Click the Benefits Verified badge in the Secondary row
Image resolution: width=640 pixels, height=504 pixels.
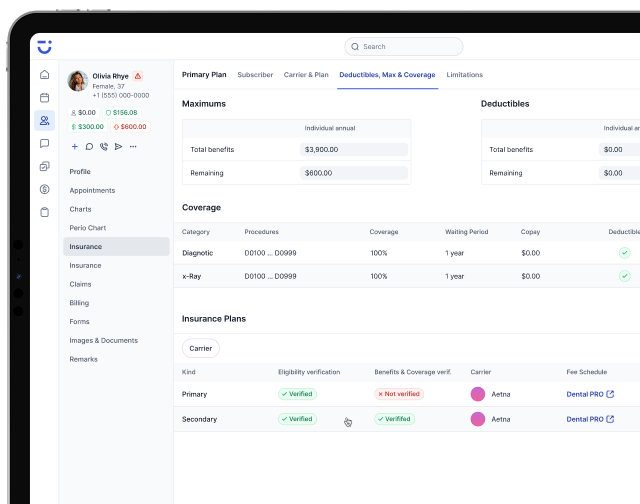394,419
